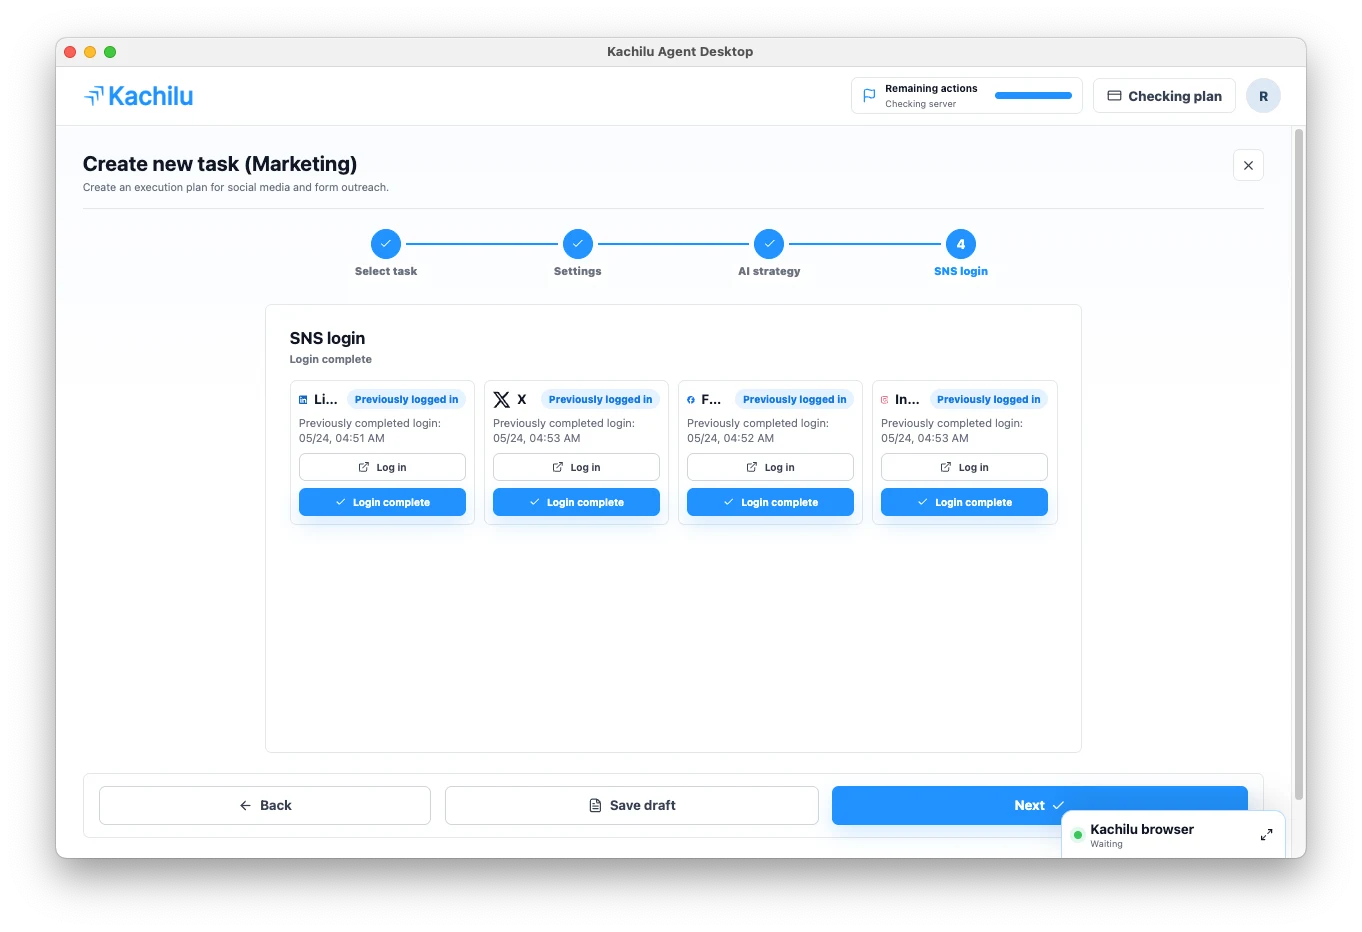
Task: Open Log in for the LinkedIn card
Action: tap(382, 467)
